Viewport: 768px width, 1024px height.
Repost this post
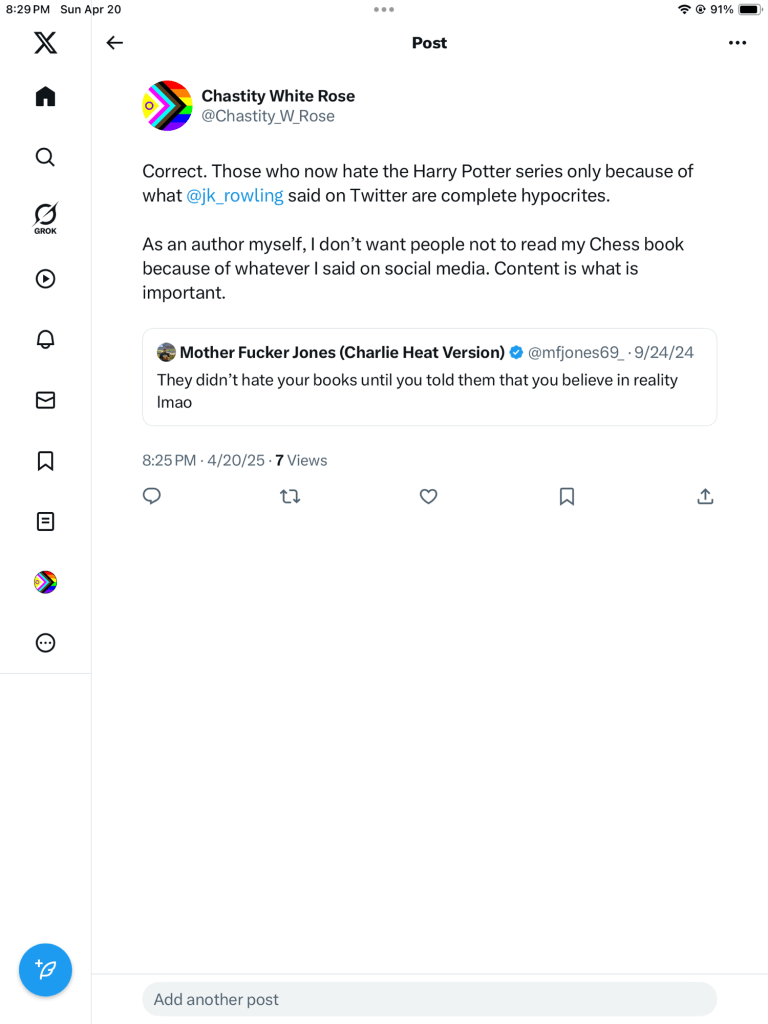290,496
